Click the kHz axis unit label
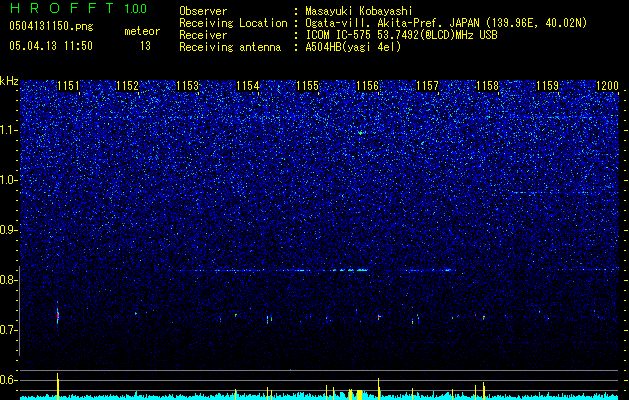 pyautogui.click(x=9, y=81)
